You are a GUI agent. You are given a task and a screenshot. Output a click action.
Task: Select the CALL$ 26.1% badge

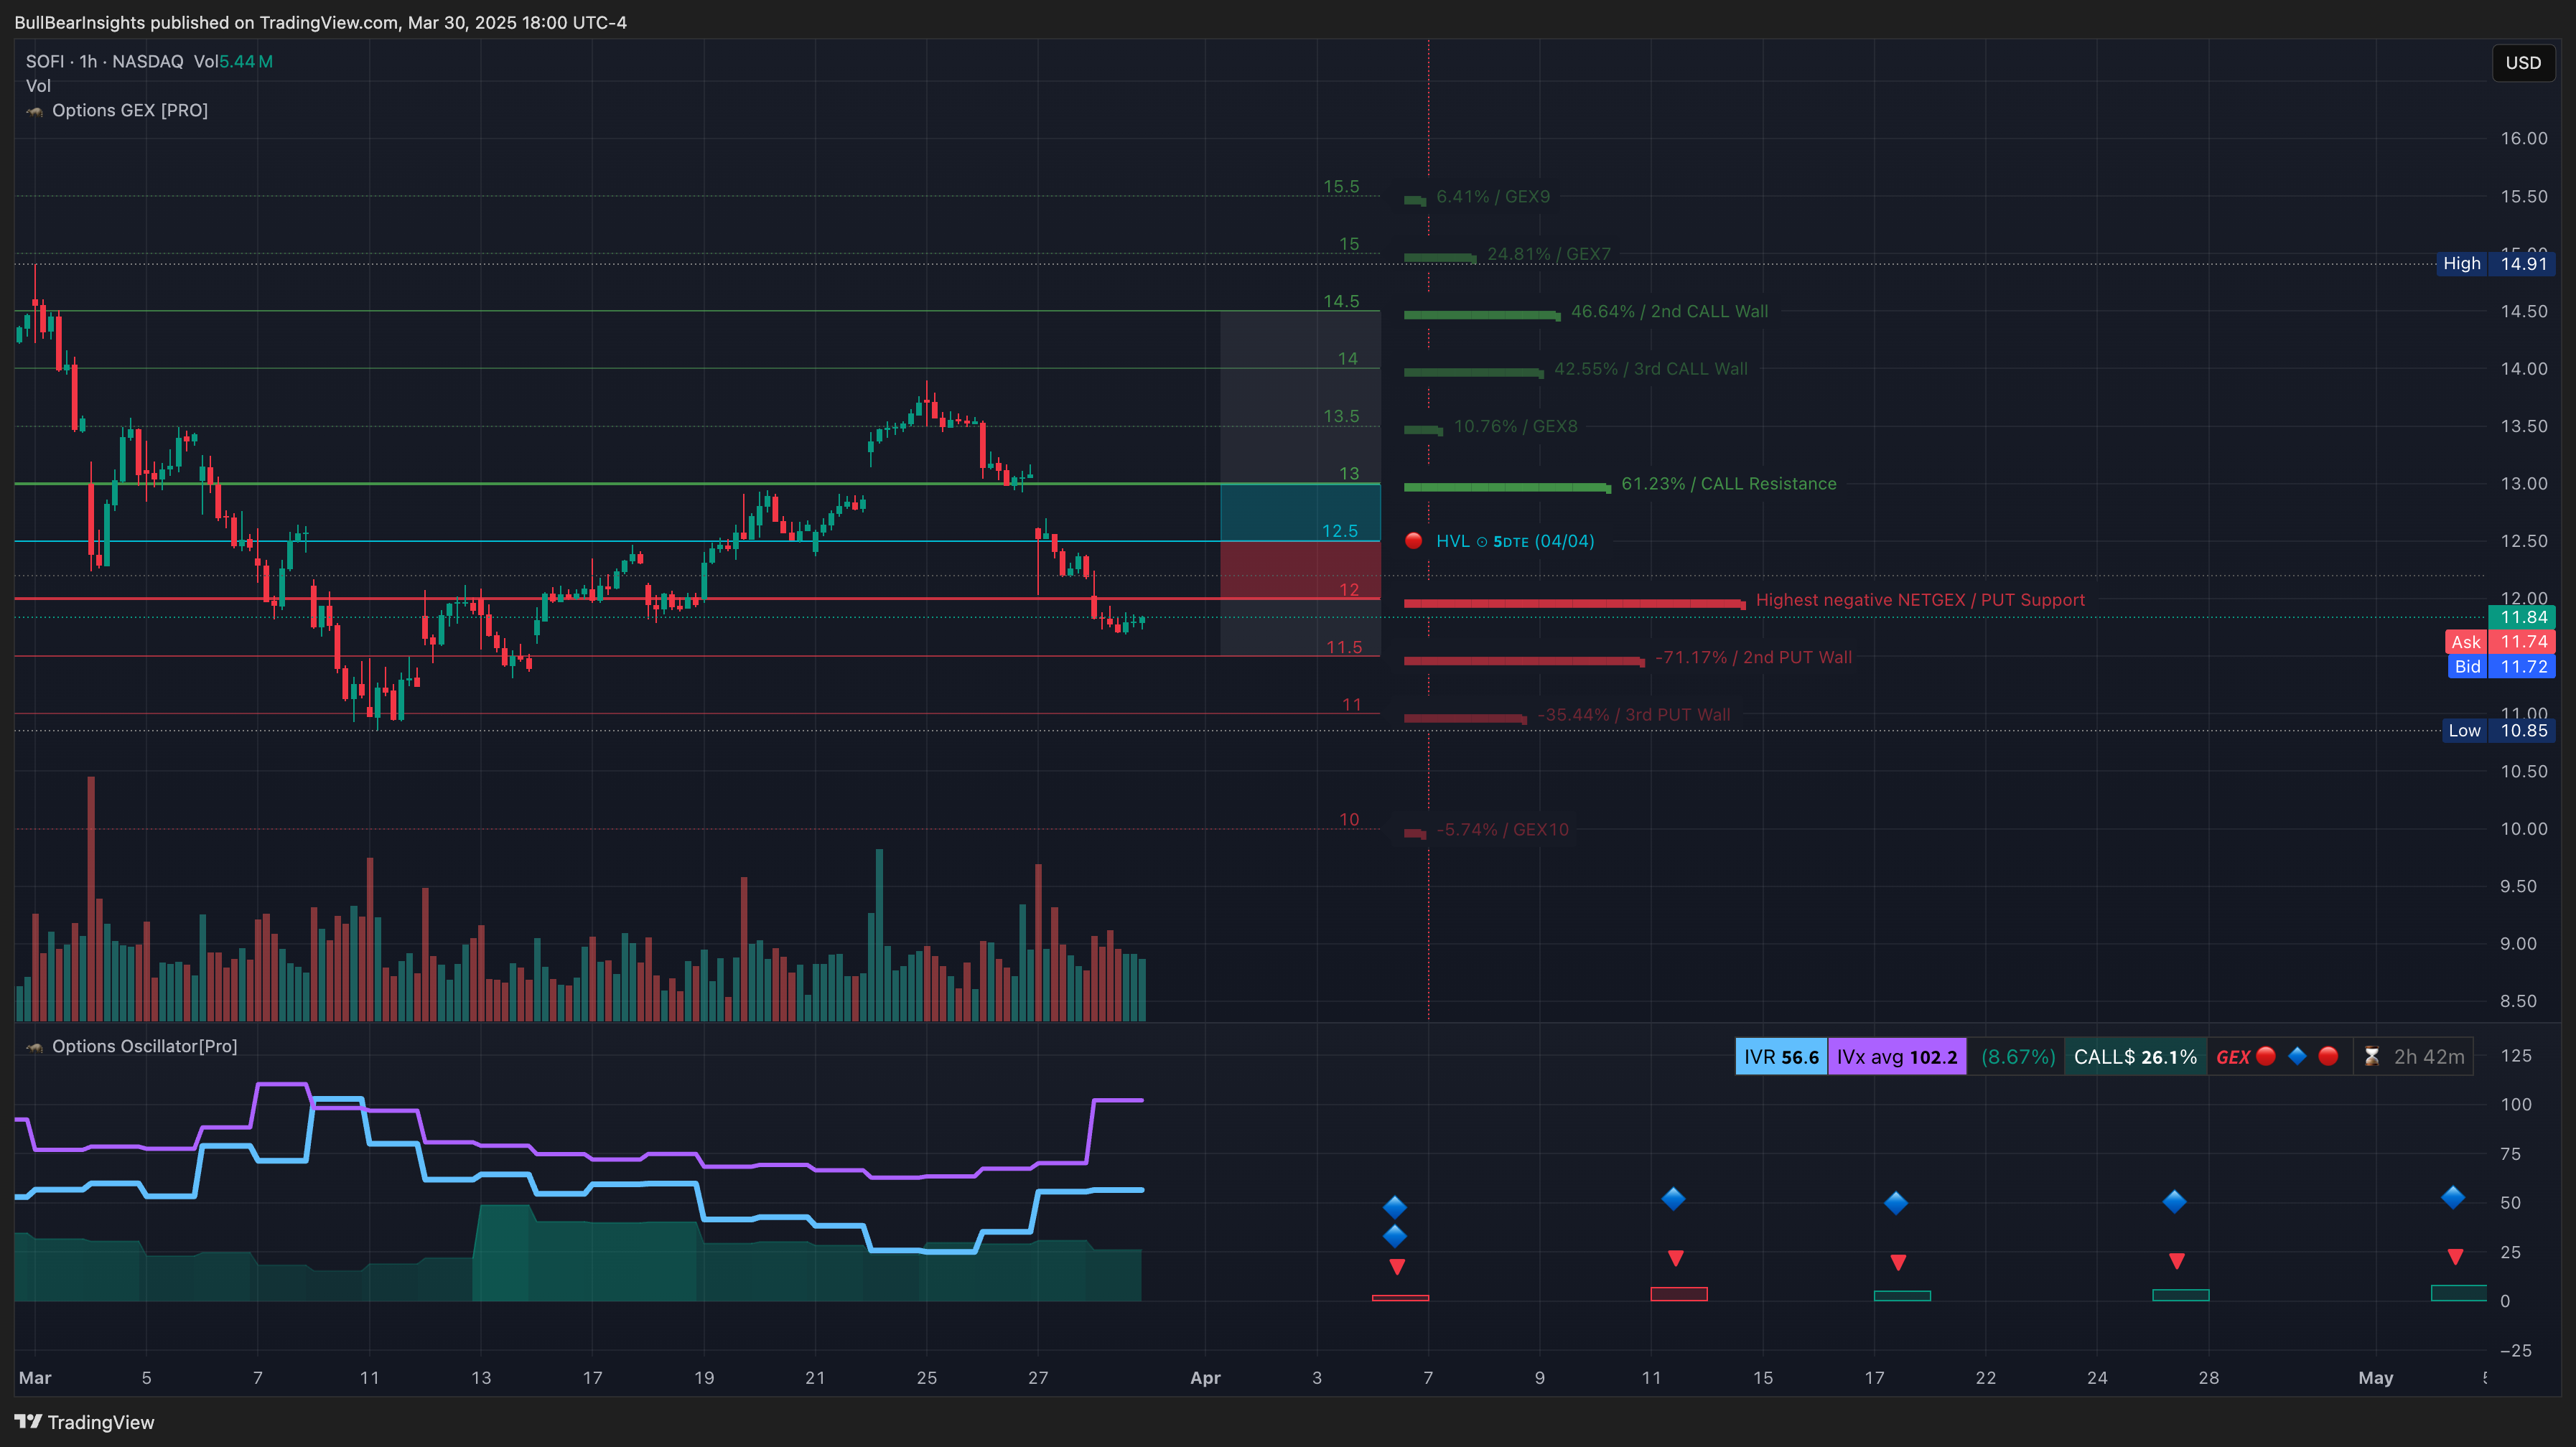(2135, 1057)
